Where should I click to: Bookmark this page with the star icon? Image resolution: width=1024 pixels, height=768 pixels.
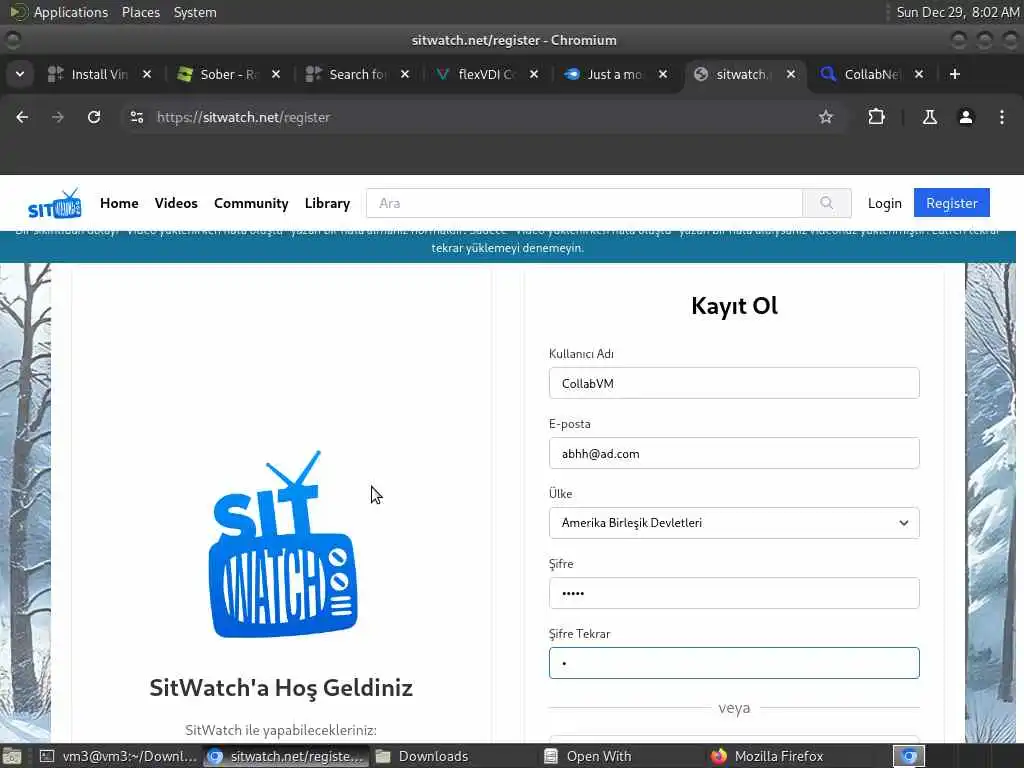[x=825, y=117]
